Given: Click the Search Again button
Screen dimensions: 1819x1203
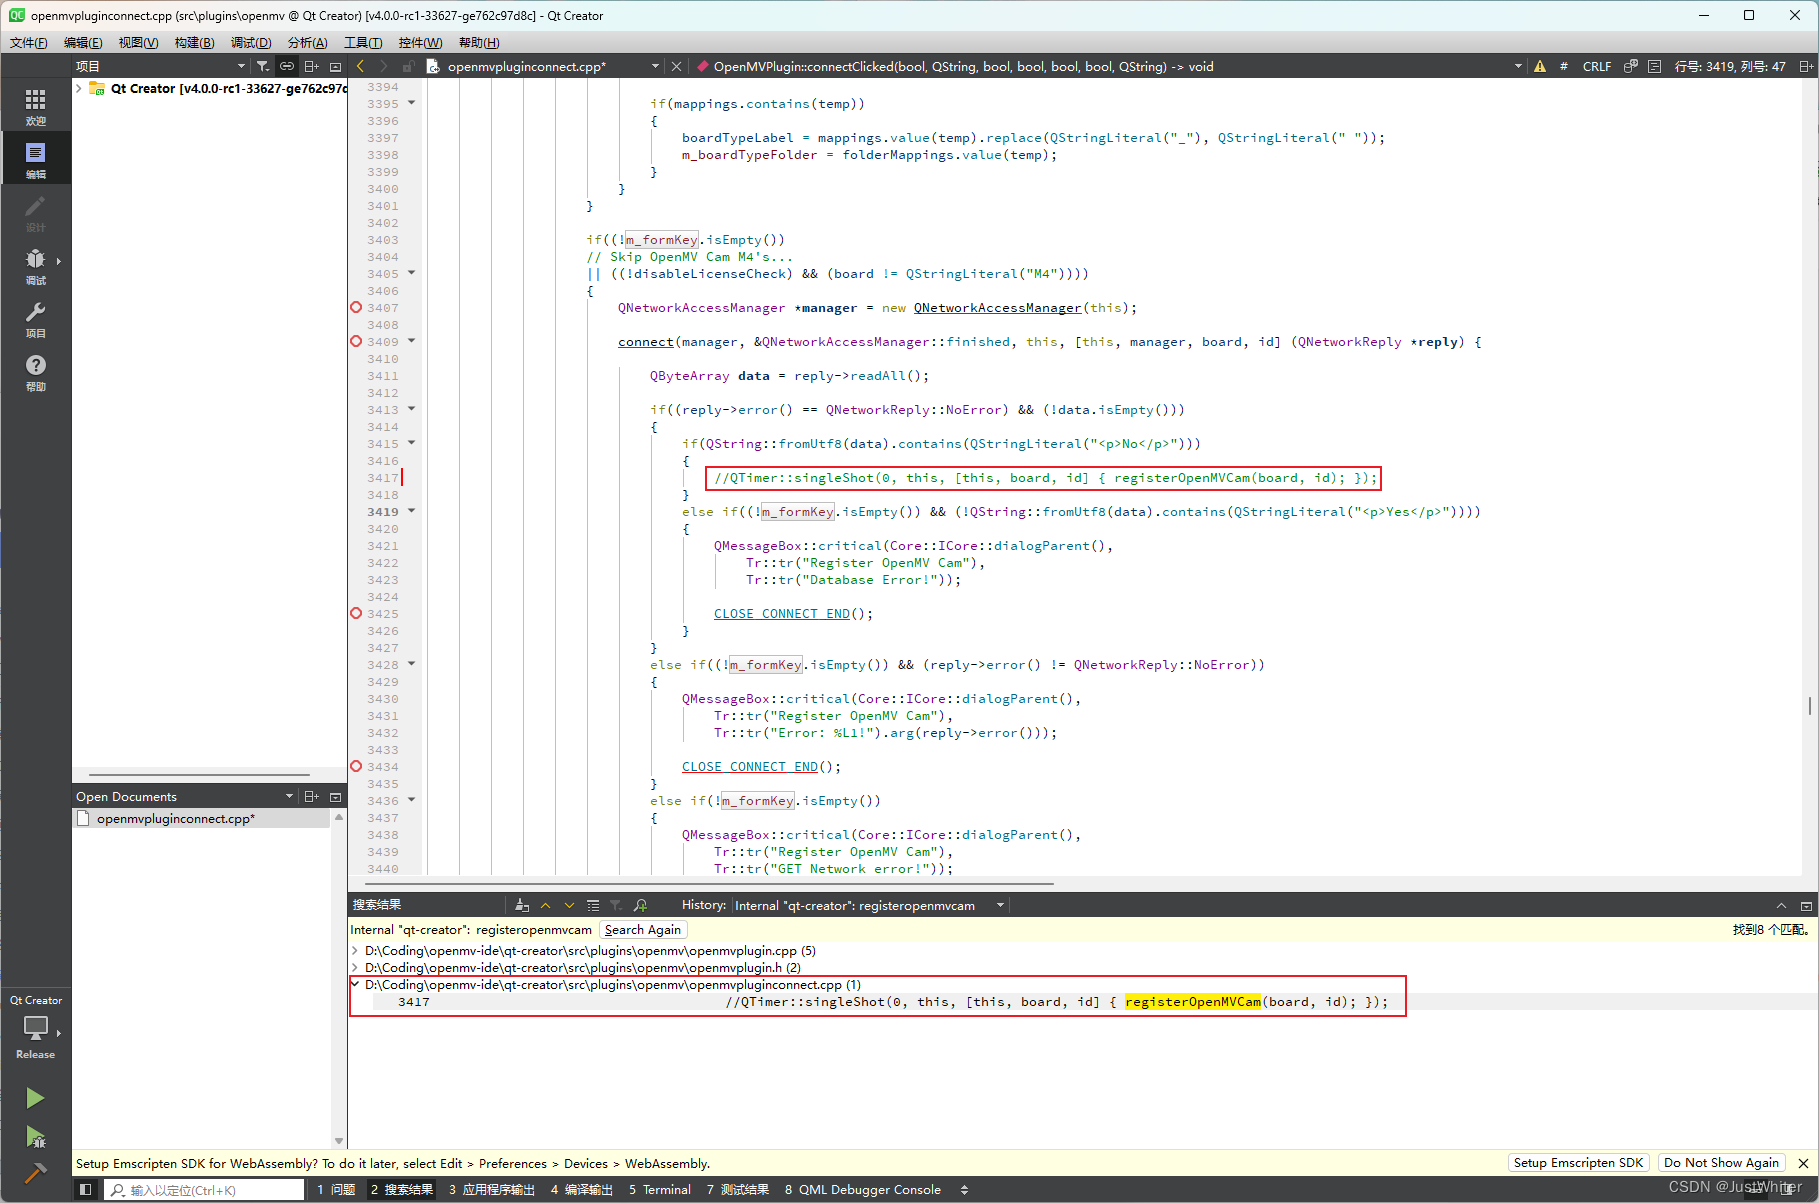Looking at the screenshot, I should (x=642, y=929).
